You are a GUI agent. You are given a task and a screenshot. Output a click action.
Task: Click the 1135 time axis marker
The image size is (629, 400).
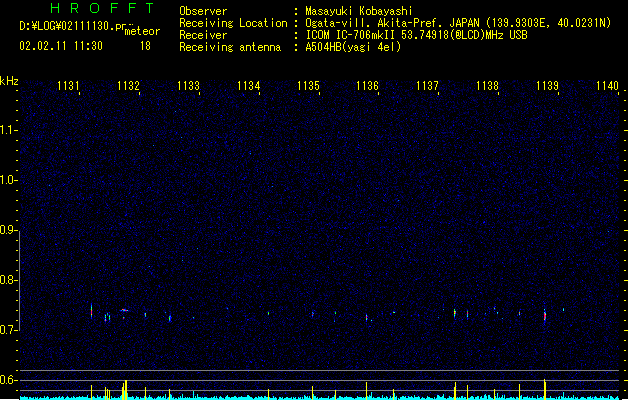tap(308, 86)
